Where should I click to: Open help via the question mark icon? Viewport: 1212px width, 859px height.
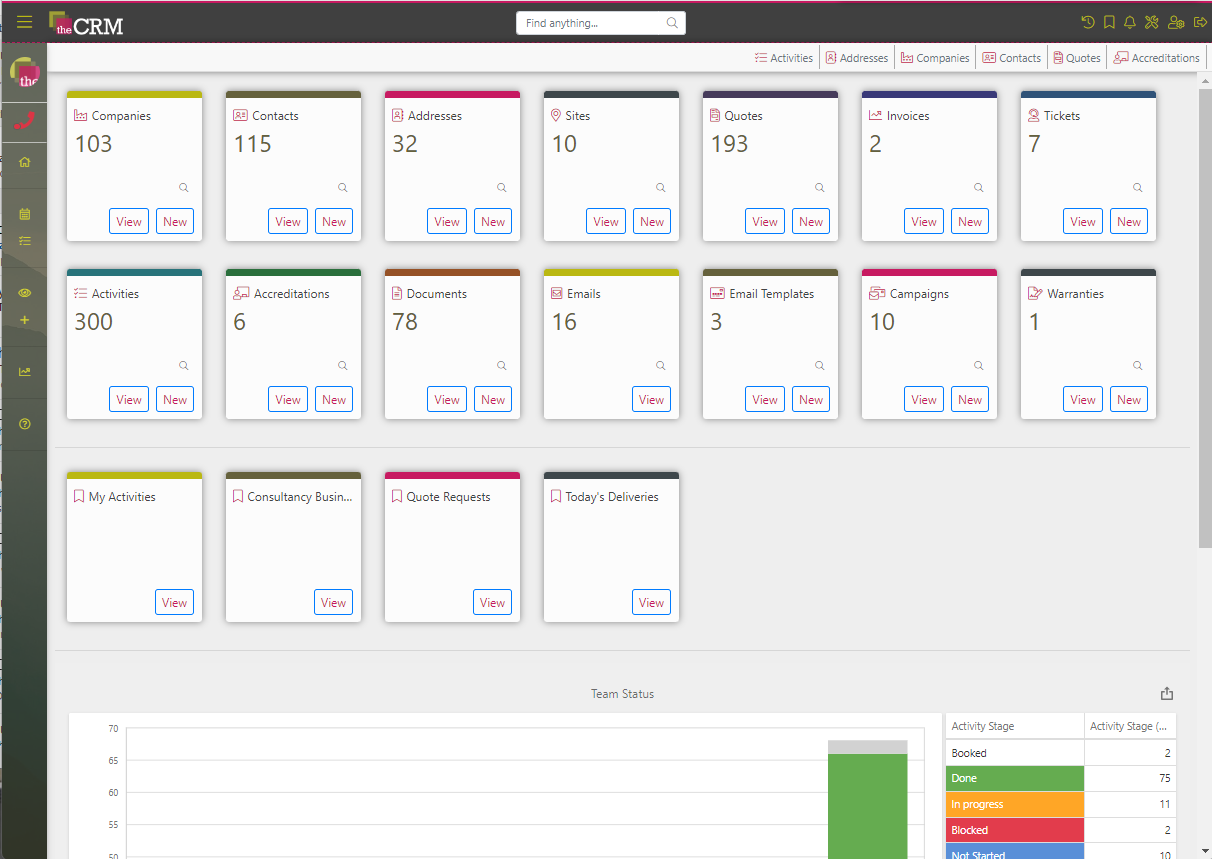tap(24, 423)
